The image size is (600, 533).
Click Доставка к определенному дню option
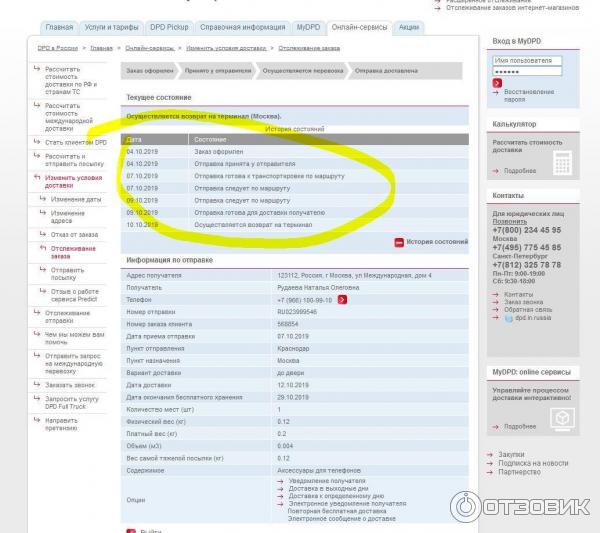(x=336, y=496)
